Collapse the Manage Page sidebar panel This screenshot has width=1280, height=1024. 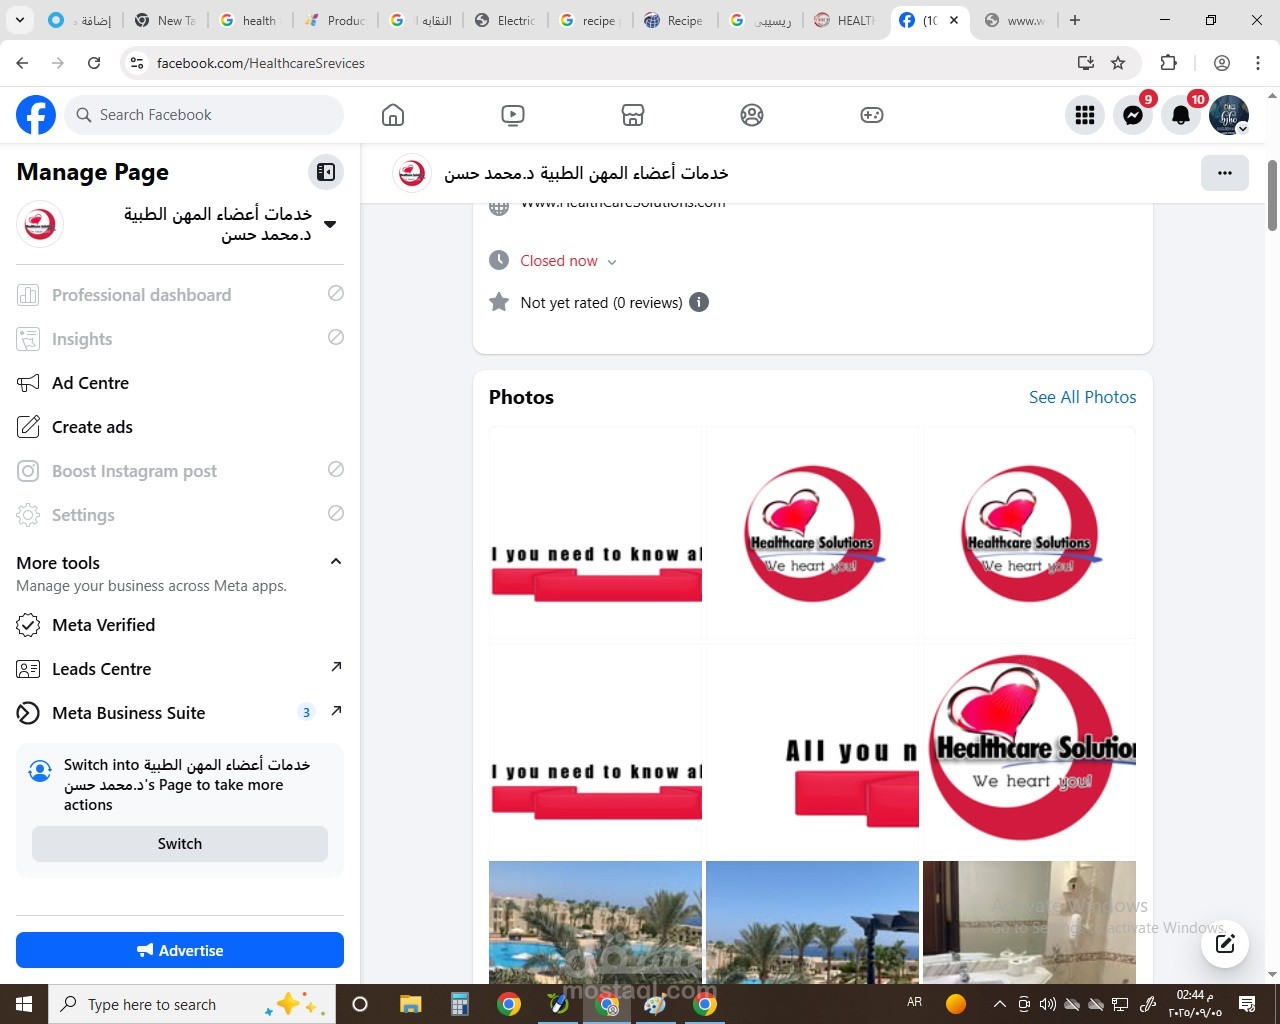point(326,172)
